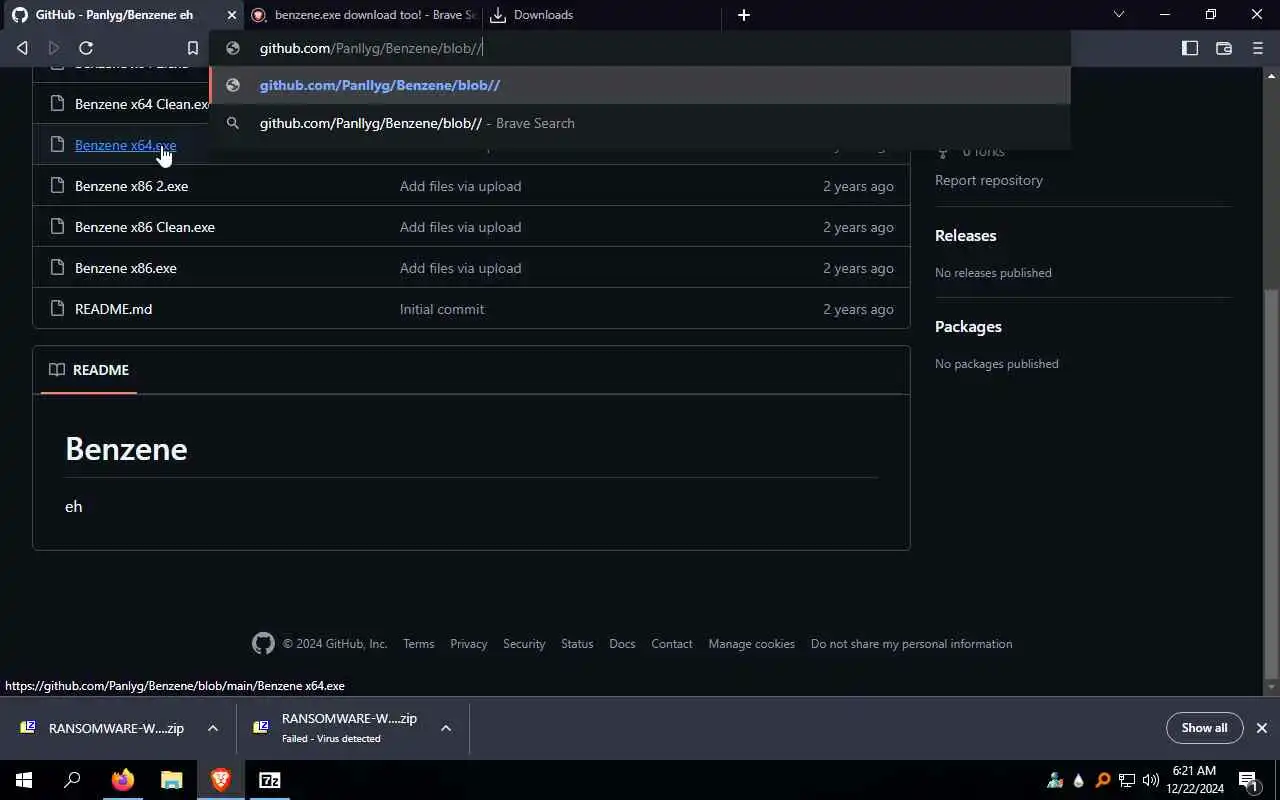Expand options chevron for failed virus-detected download
The height and width of the screenshot is (800, 1280).
[446, 728]
